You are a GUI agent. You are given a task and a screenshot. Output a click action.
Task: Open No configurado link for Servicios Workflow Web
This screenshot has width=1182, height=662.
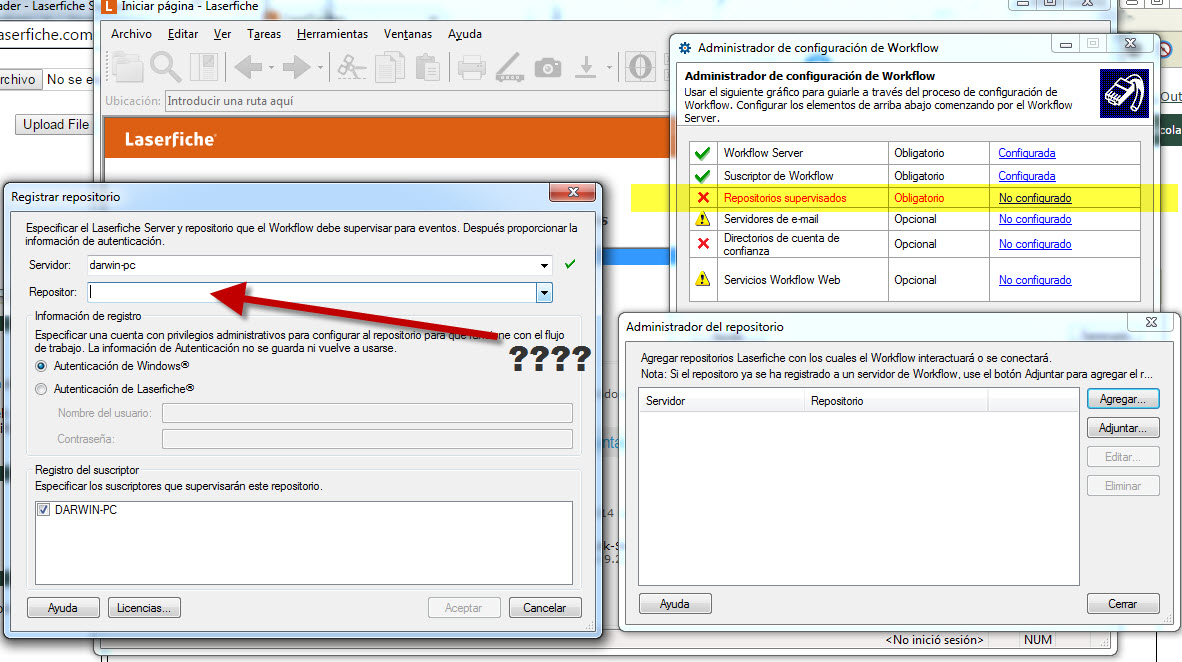[1035, 280]
